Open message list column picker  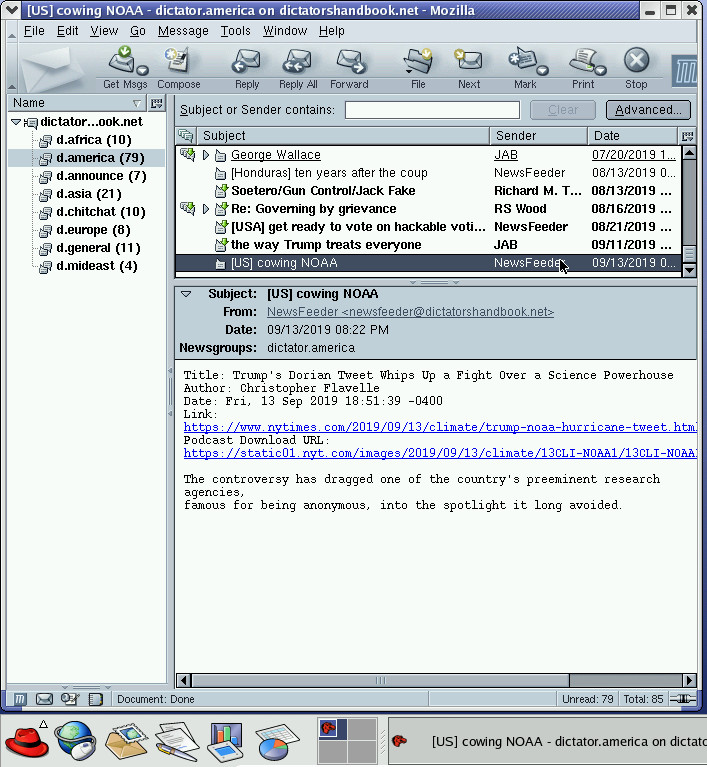(687, 135)
